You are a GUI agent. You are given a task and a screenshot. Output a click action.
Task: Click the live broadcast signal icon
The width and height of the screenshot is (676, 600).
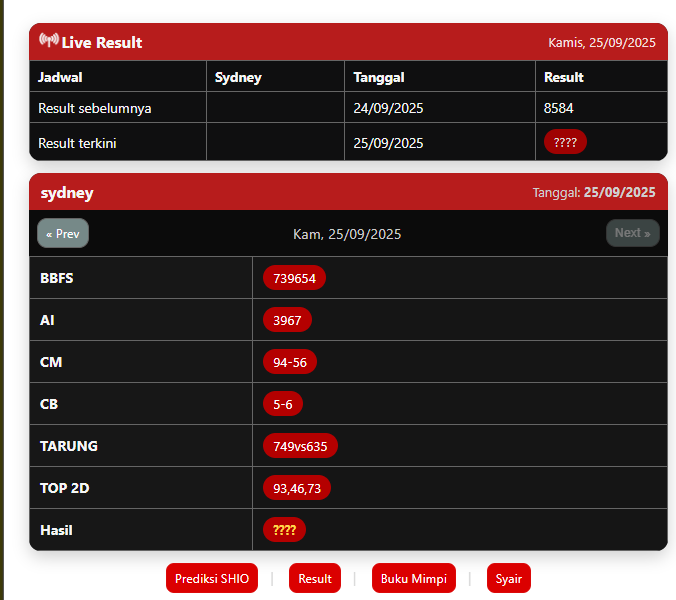[48, 41]
